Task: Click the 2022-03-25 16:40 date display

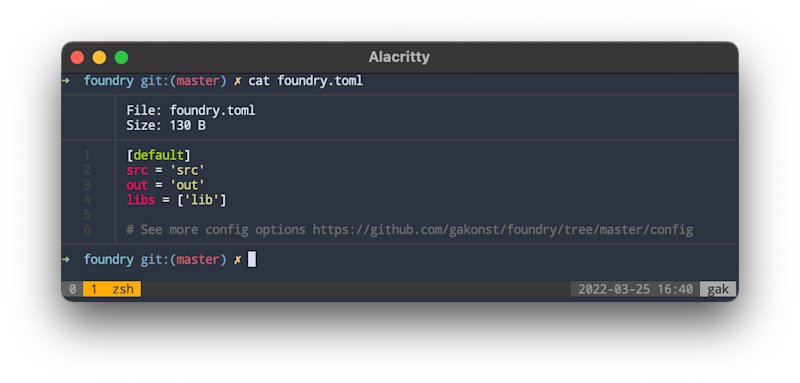Action: 635,289
